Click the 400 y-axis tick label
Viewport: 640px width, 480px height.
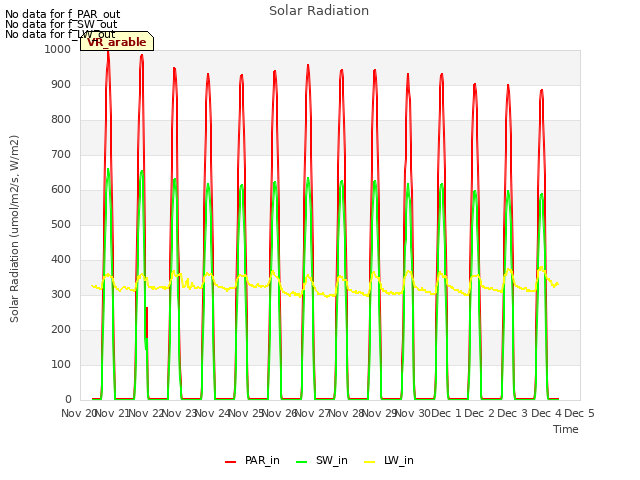pos(61,260)
